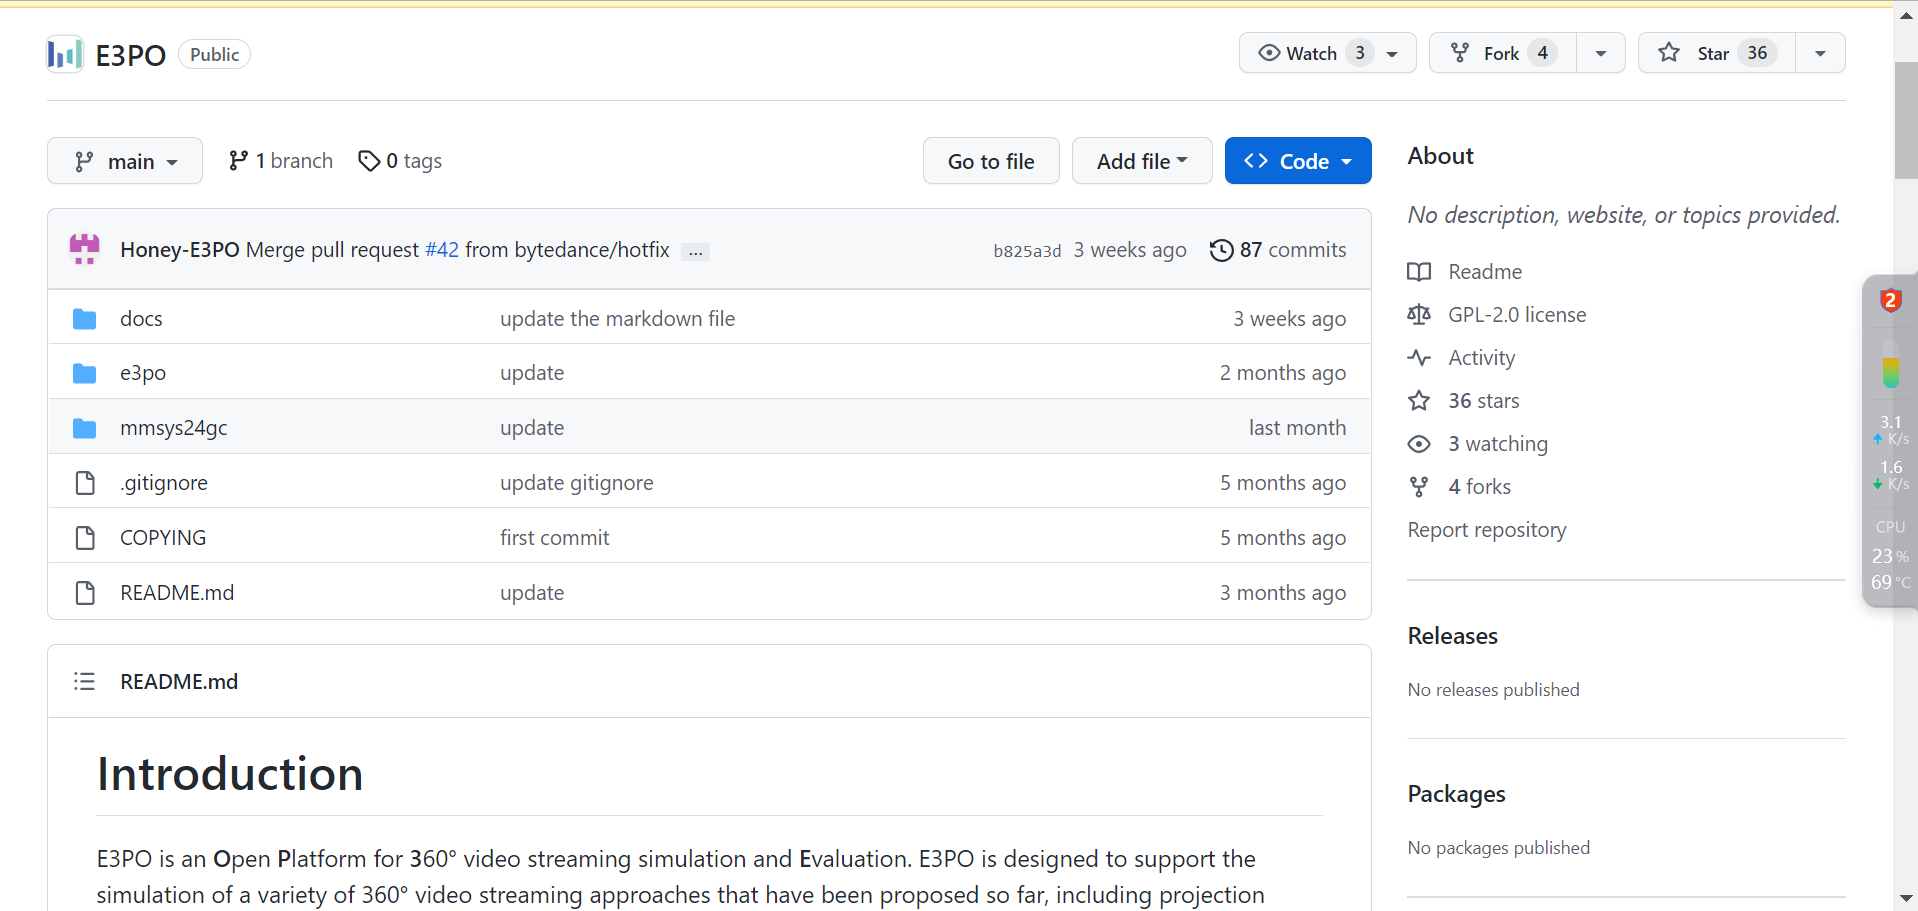Click the README.md header title
The width and height of the screenshot is (1918, 911).
tap(179, 682)
